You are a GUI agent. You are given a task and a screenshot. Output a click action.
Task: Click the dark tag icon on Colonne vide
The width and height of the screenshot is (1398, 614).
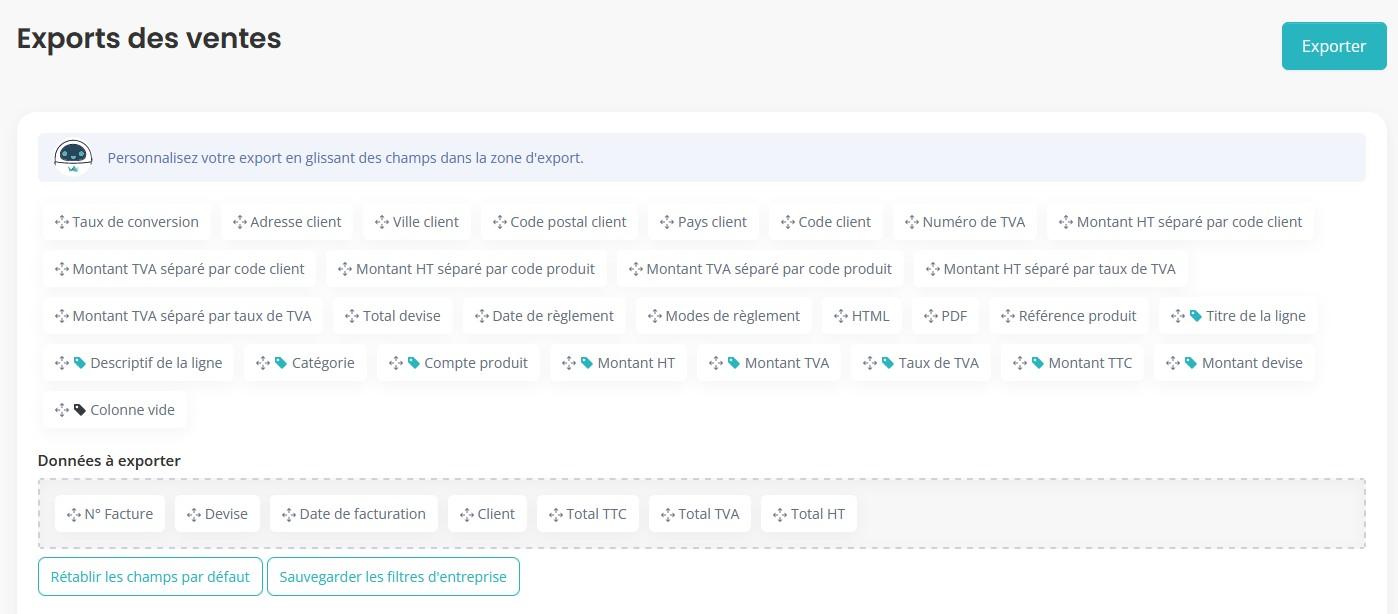point(79,410)
